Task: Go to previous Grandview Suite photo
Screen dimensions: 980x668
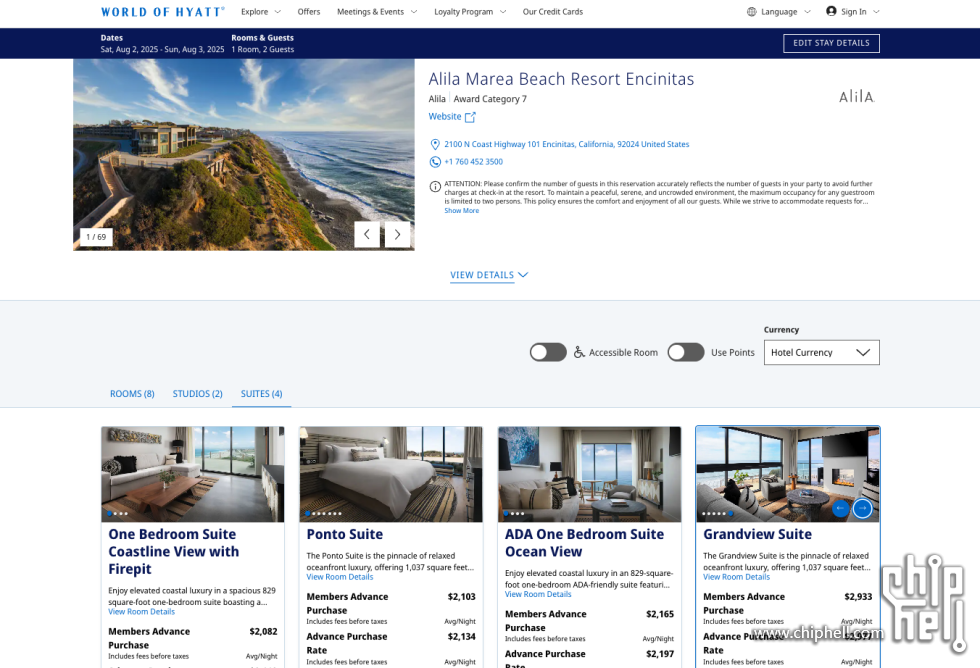Action: point(841,509)
